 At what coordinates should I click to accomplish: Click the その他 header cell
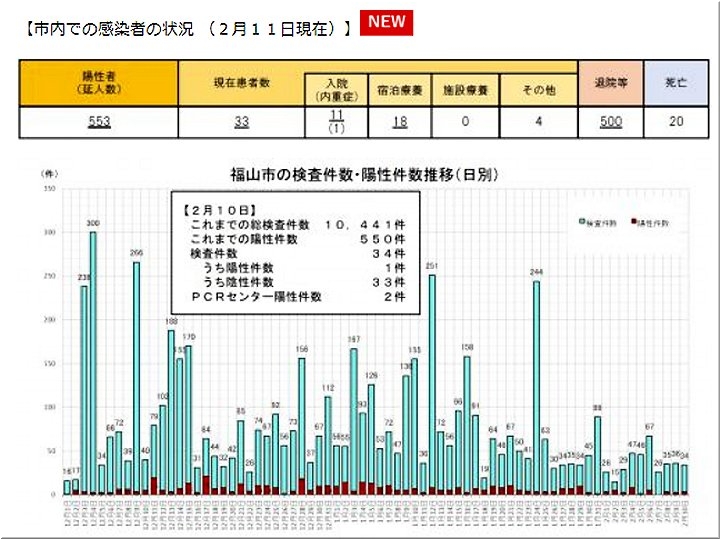coord(538,90)
